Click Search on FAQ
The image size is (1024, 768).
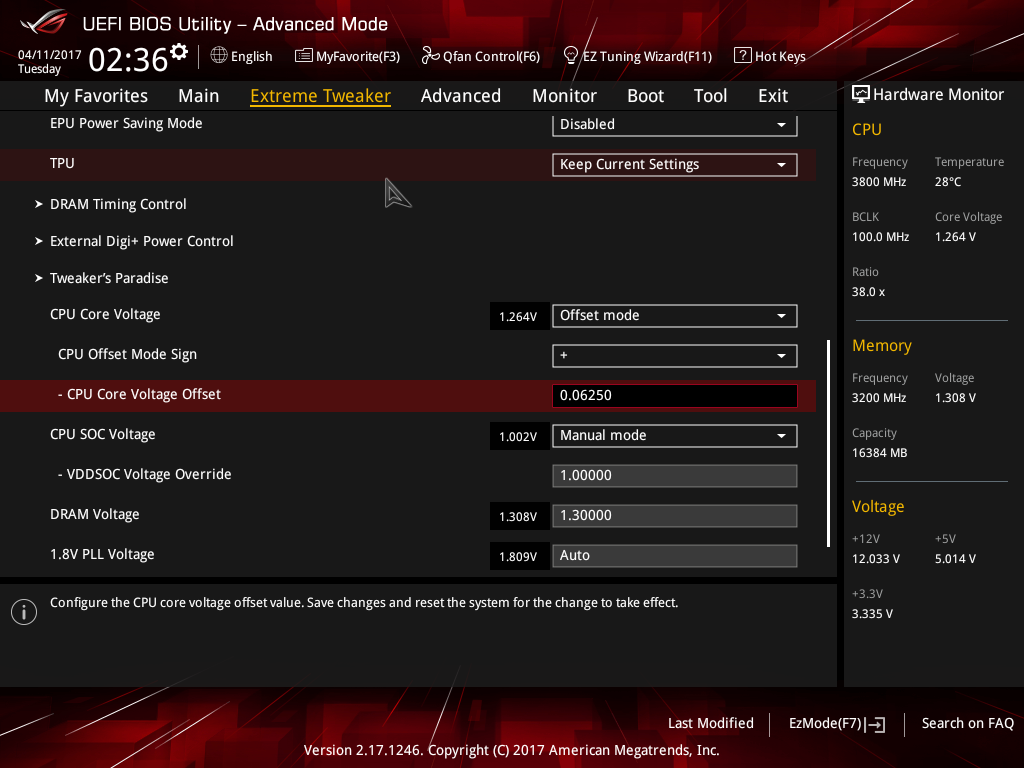coord(967,724)
